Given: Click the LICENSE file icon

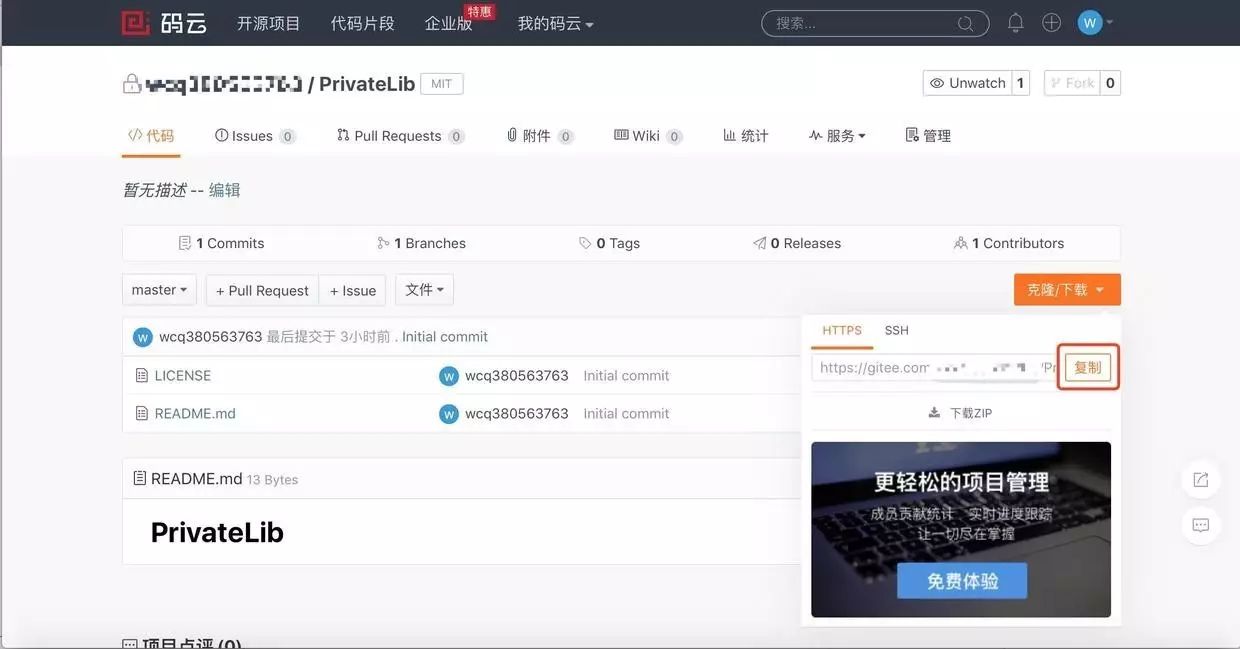Looking at the screenshot, I should pyautogui.click(x=141, y=375).
